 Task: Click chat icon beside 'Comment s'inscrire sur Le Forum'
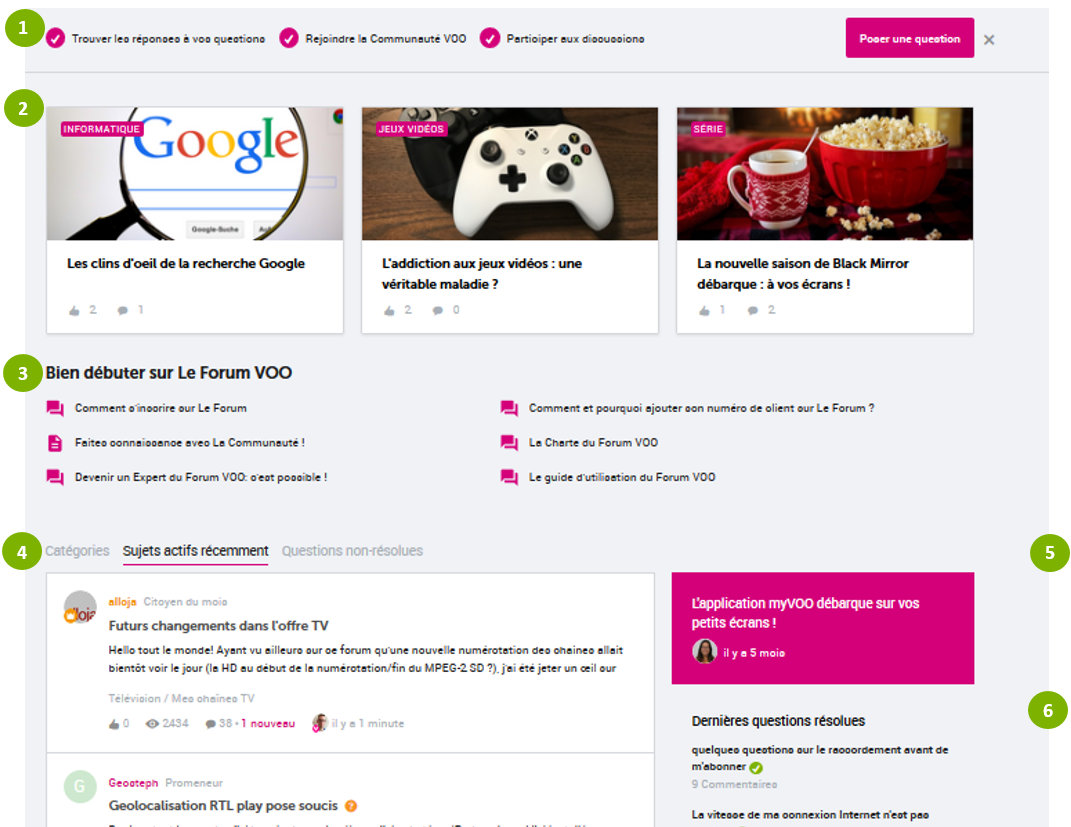(x=55, y=408)
